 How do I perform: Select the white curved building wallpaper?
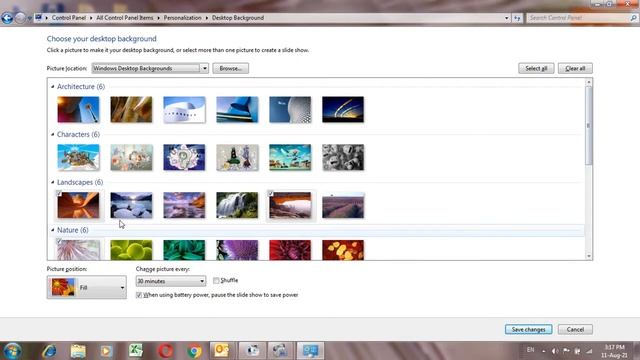184,109
